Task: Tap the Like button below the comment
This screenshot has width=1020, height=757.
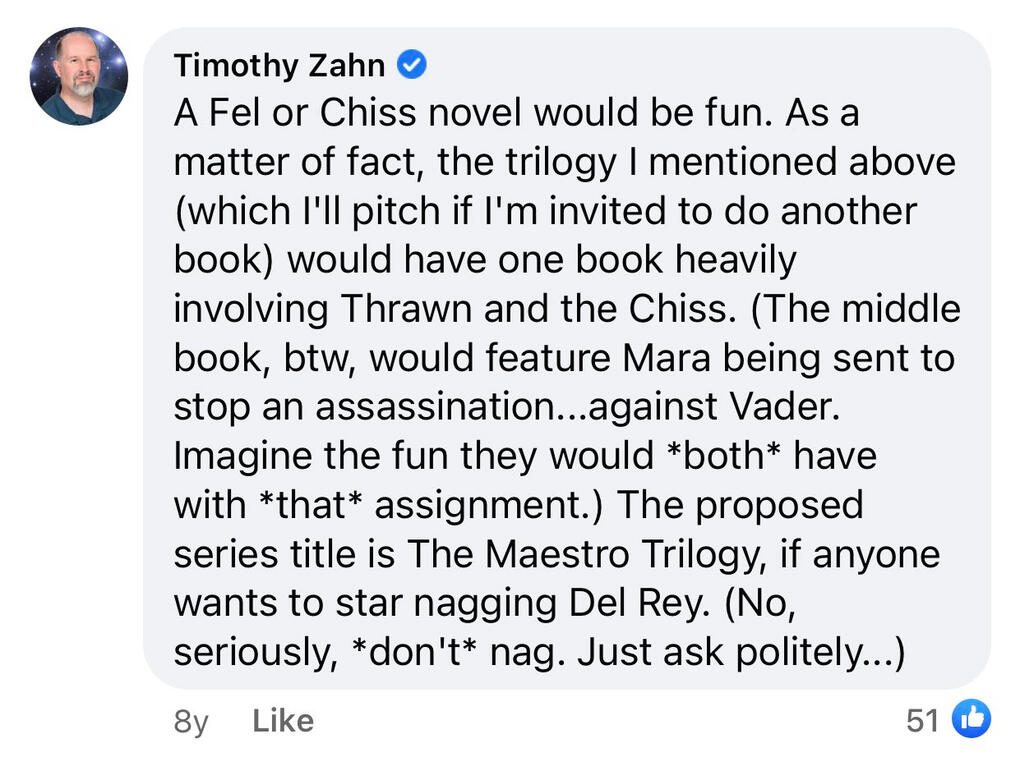Action: [283, 720]
